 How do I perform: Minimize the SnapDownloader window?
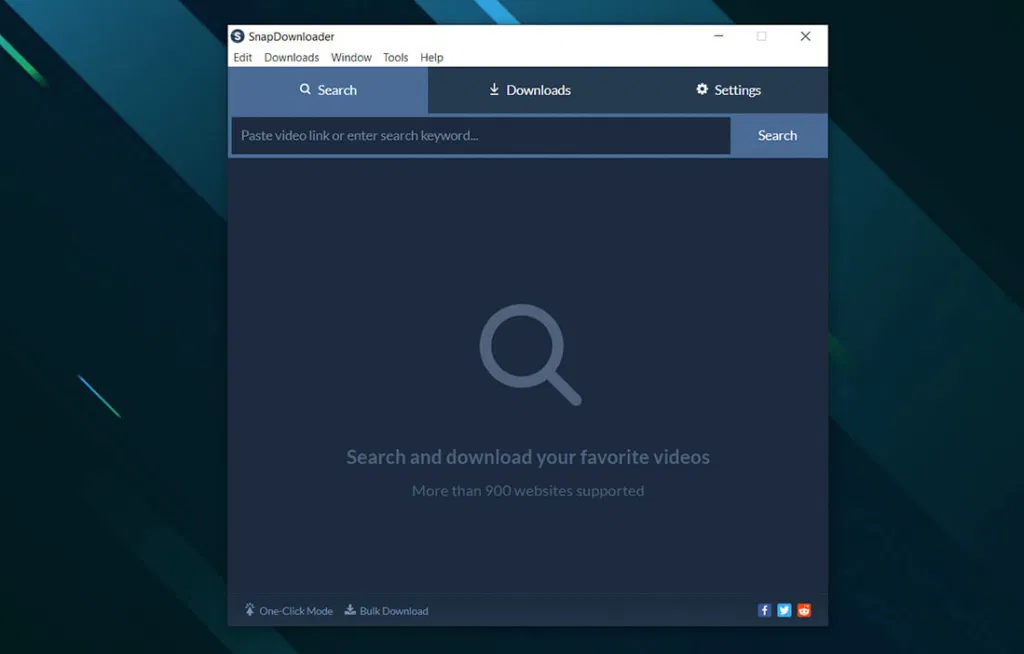(718, 36)
